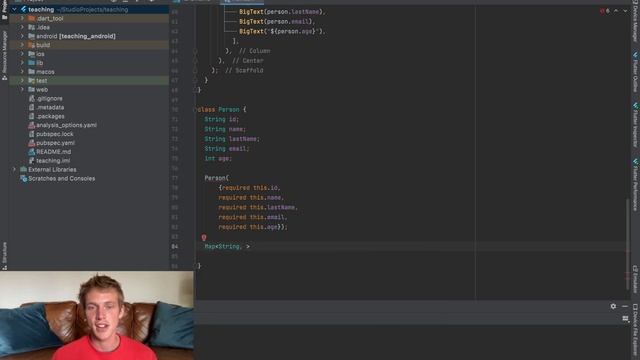
Task: Click the Scratches and Consoles icon
Action: pos(23,178)
